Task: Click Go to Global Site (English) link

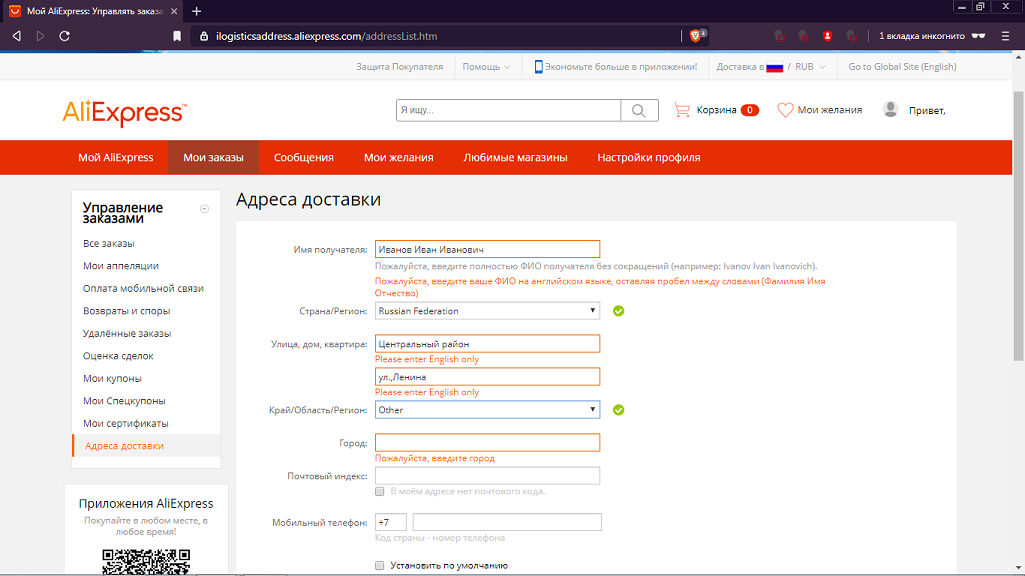Action: 902,67
